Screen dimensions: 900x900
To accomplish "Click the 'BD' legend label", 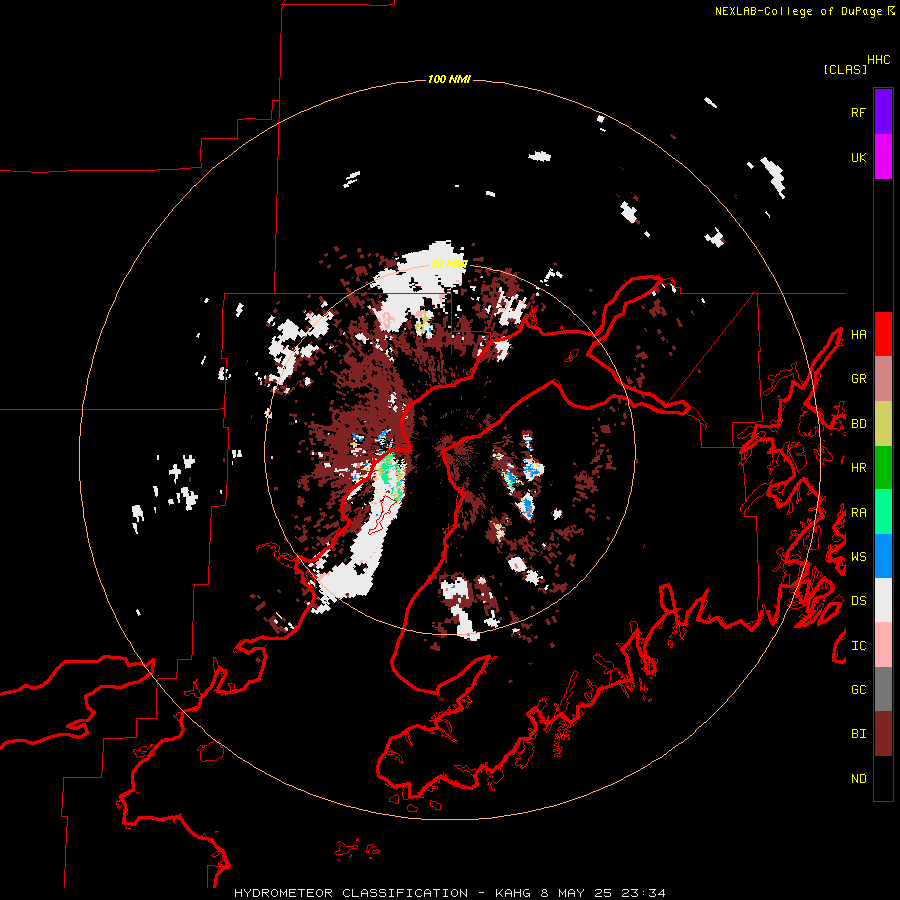I will pyautogui.click(x=858, y=424).
